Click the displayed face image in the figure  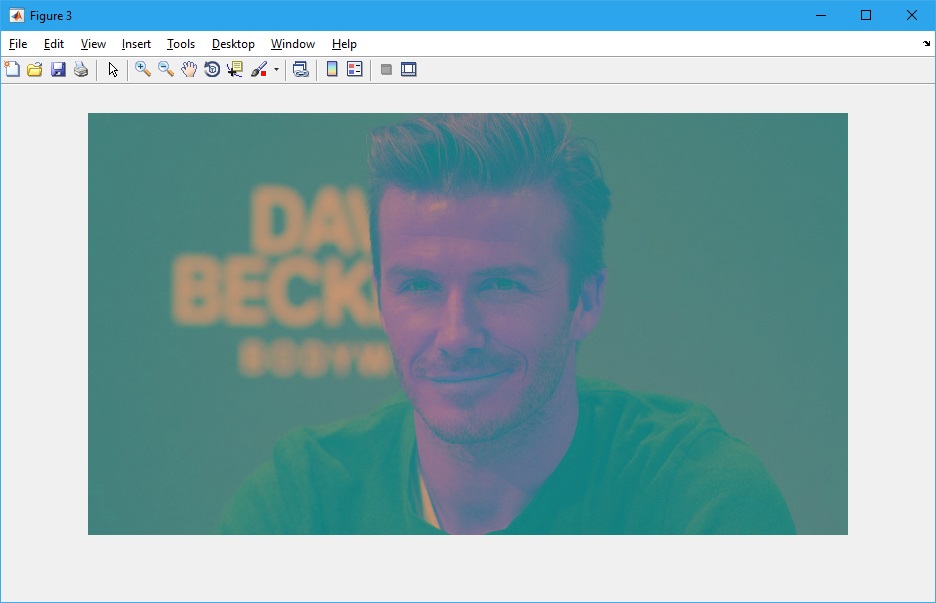click(x=468, y=324)
